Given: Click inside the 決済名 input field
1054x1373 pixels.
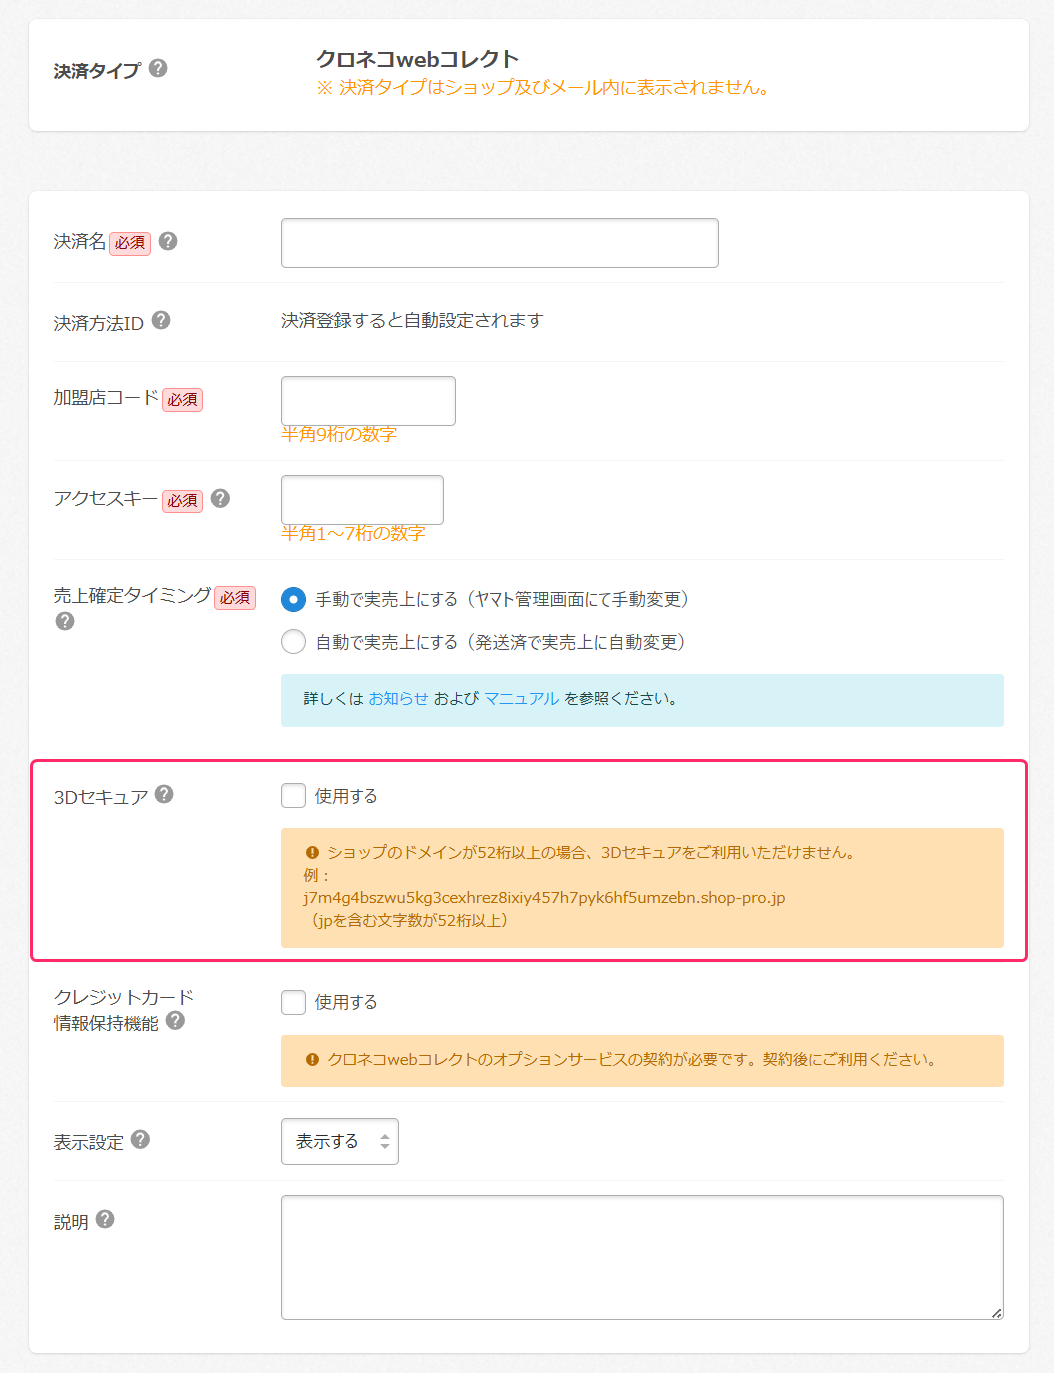Looking at the screenshot, I should click(x=498, y=242).
